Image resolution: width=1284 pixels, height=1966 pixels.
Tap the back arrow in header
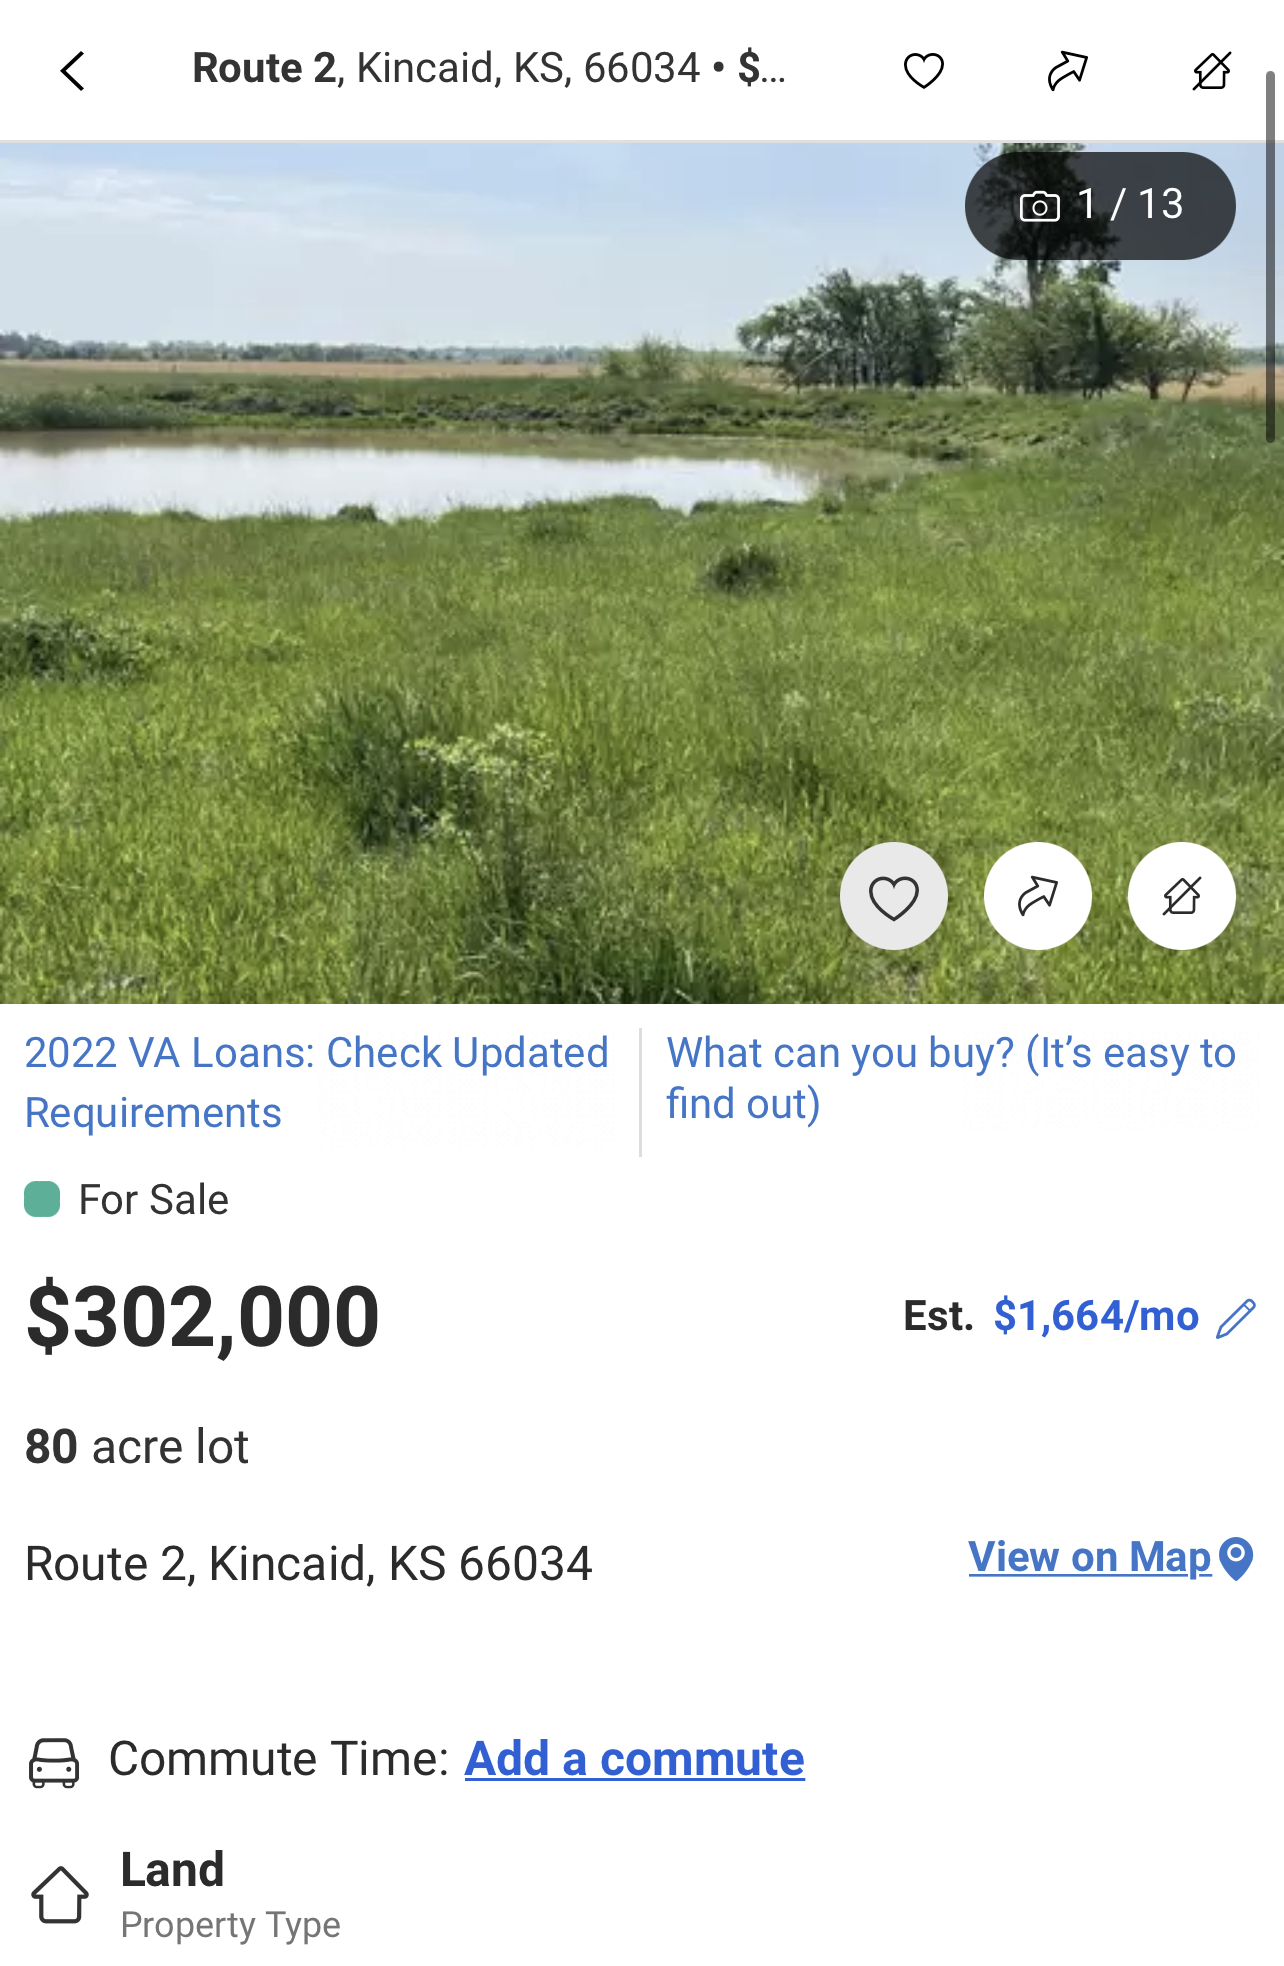coord(73,71)
